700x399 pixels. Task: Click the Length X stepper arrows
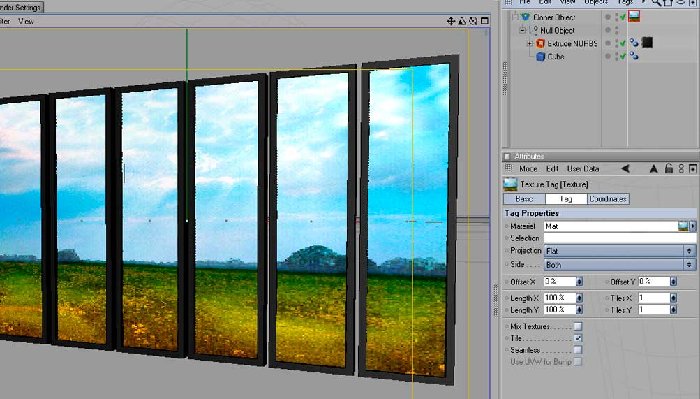tap(579, 298)
